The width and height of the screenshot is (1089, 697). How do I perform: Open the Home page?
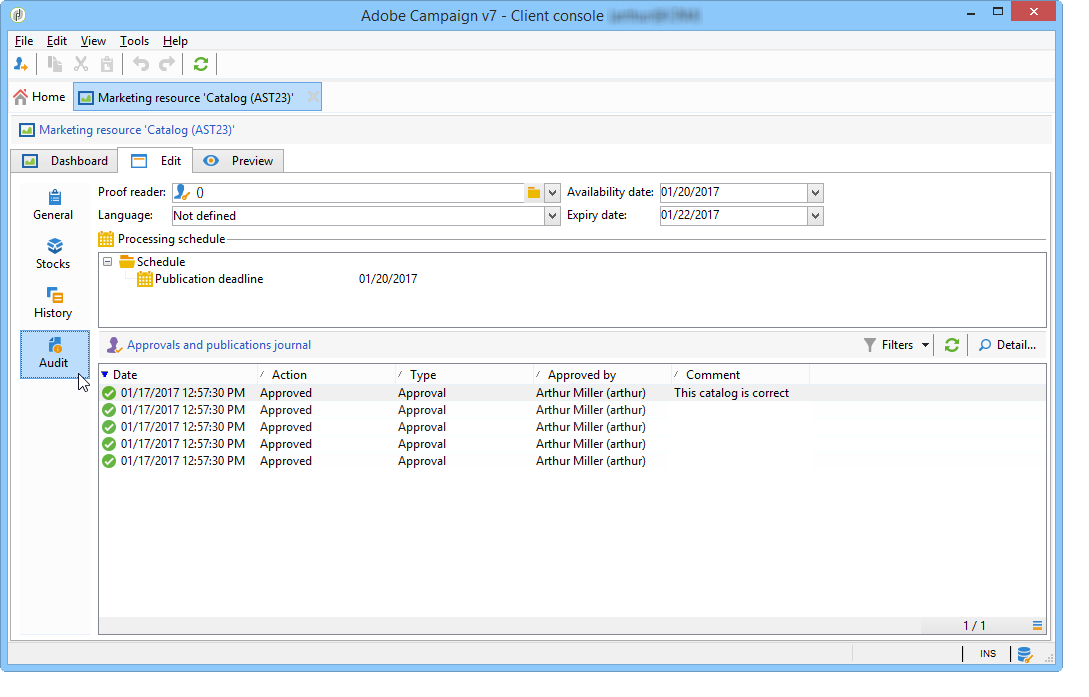point(40,97)
